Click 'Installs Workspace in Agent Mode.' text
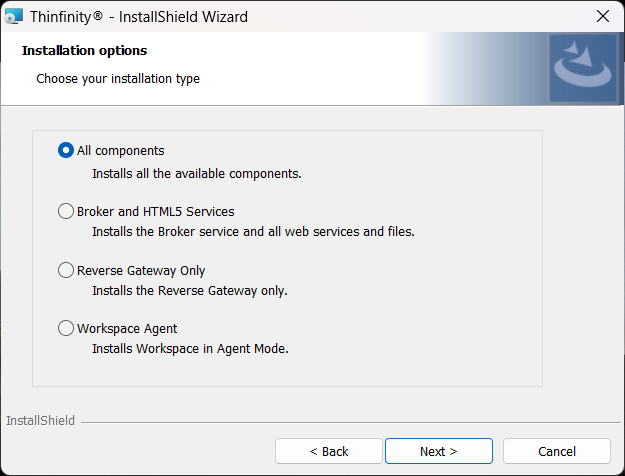The height and width of the screenshot is (476, 625). click(x=190, y=349)
